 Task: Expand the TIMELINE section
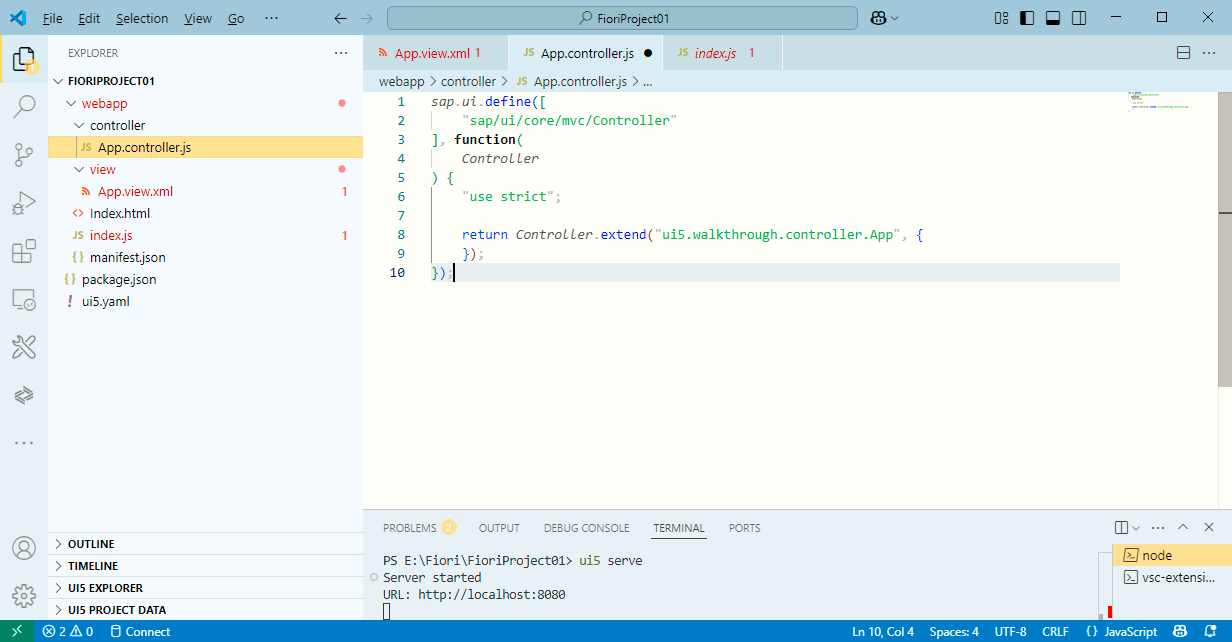(x=205, y=566)
